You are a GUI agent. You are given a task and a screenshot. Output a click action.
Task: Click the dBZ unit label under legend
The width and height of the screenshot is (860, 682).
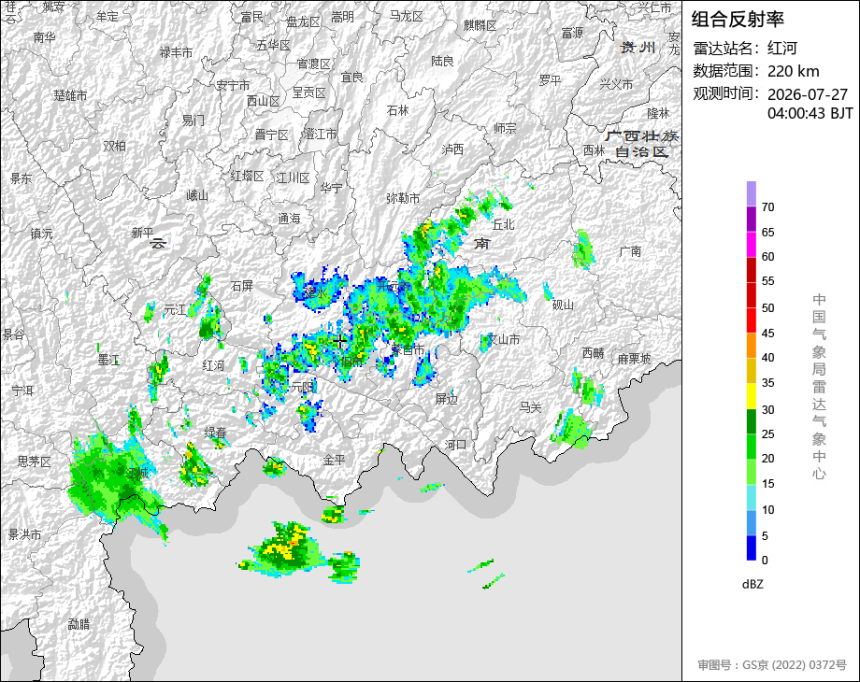(752, 584)
